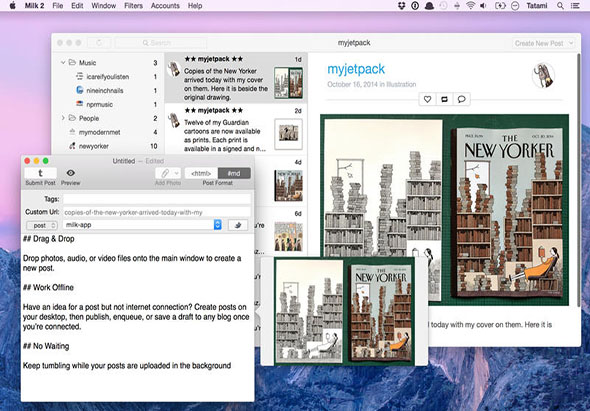This screenshot has width=590, height=411.
Task: Like the post with heart icon
Action: coord(427,99)
